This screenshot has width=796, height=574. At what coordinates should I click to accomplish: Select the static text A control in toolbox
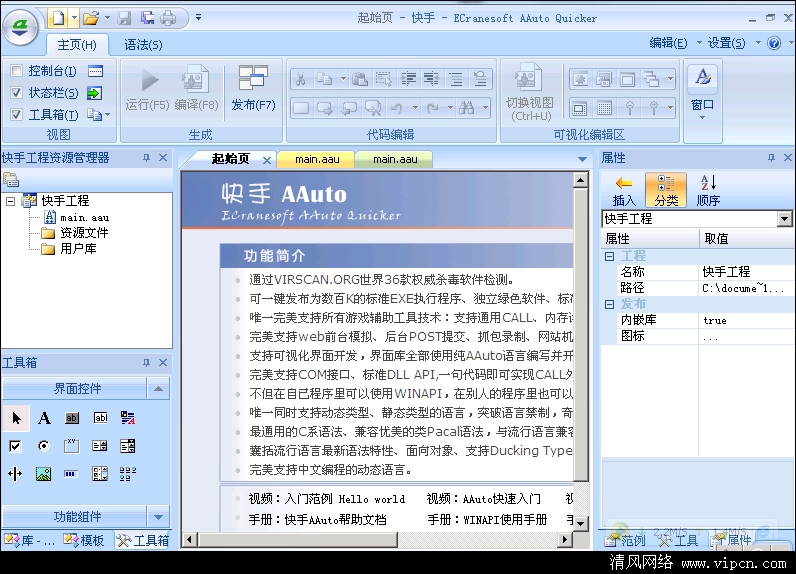(x=44, y=418)
